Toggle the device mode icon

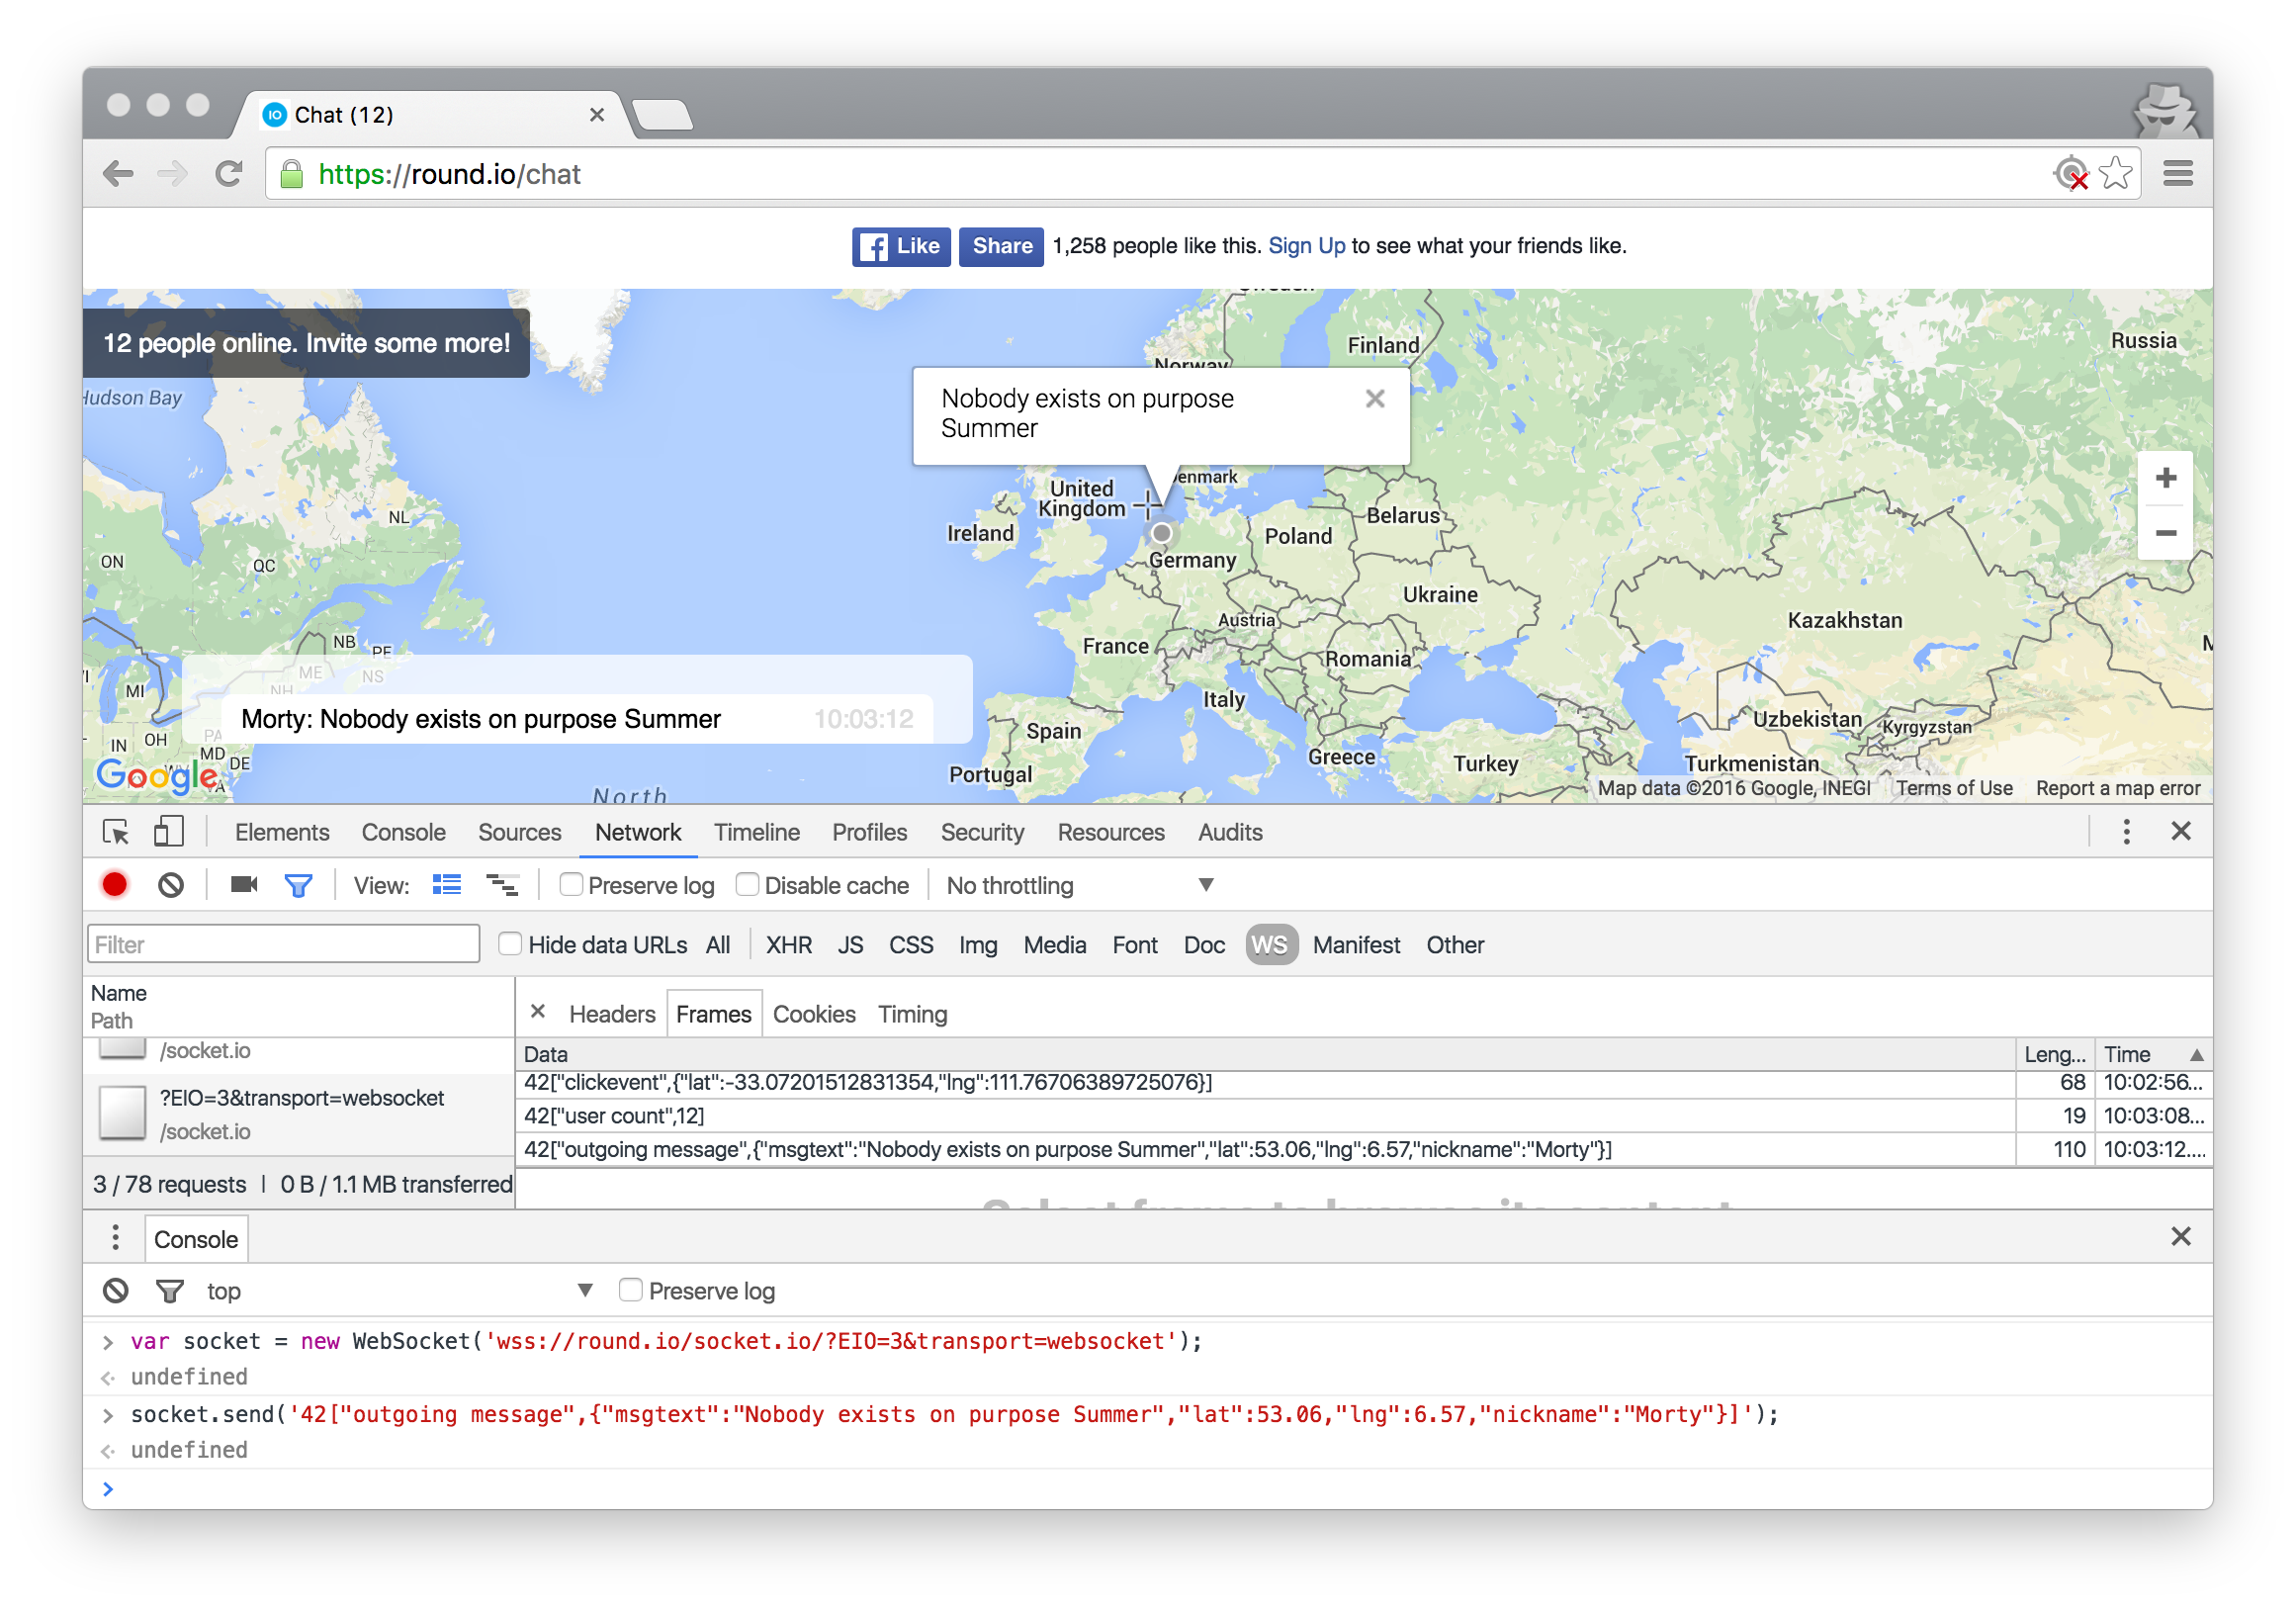[x=168, y=832]
